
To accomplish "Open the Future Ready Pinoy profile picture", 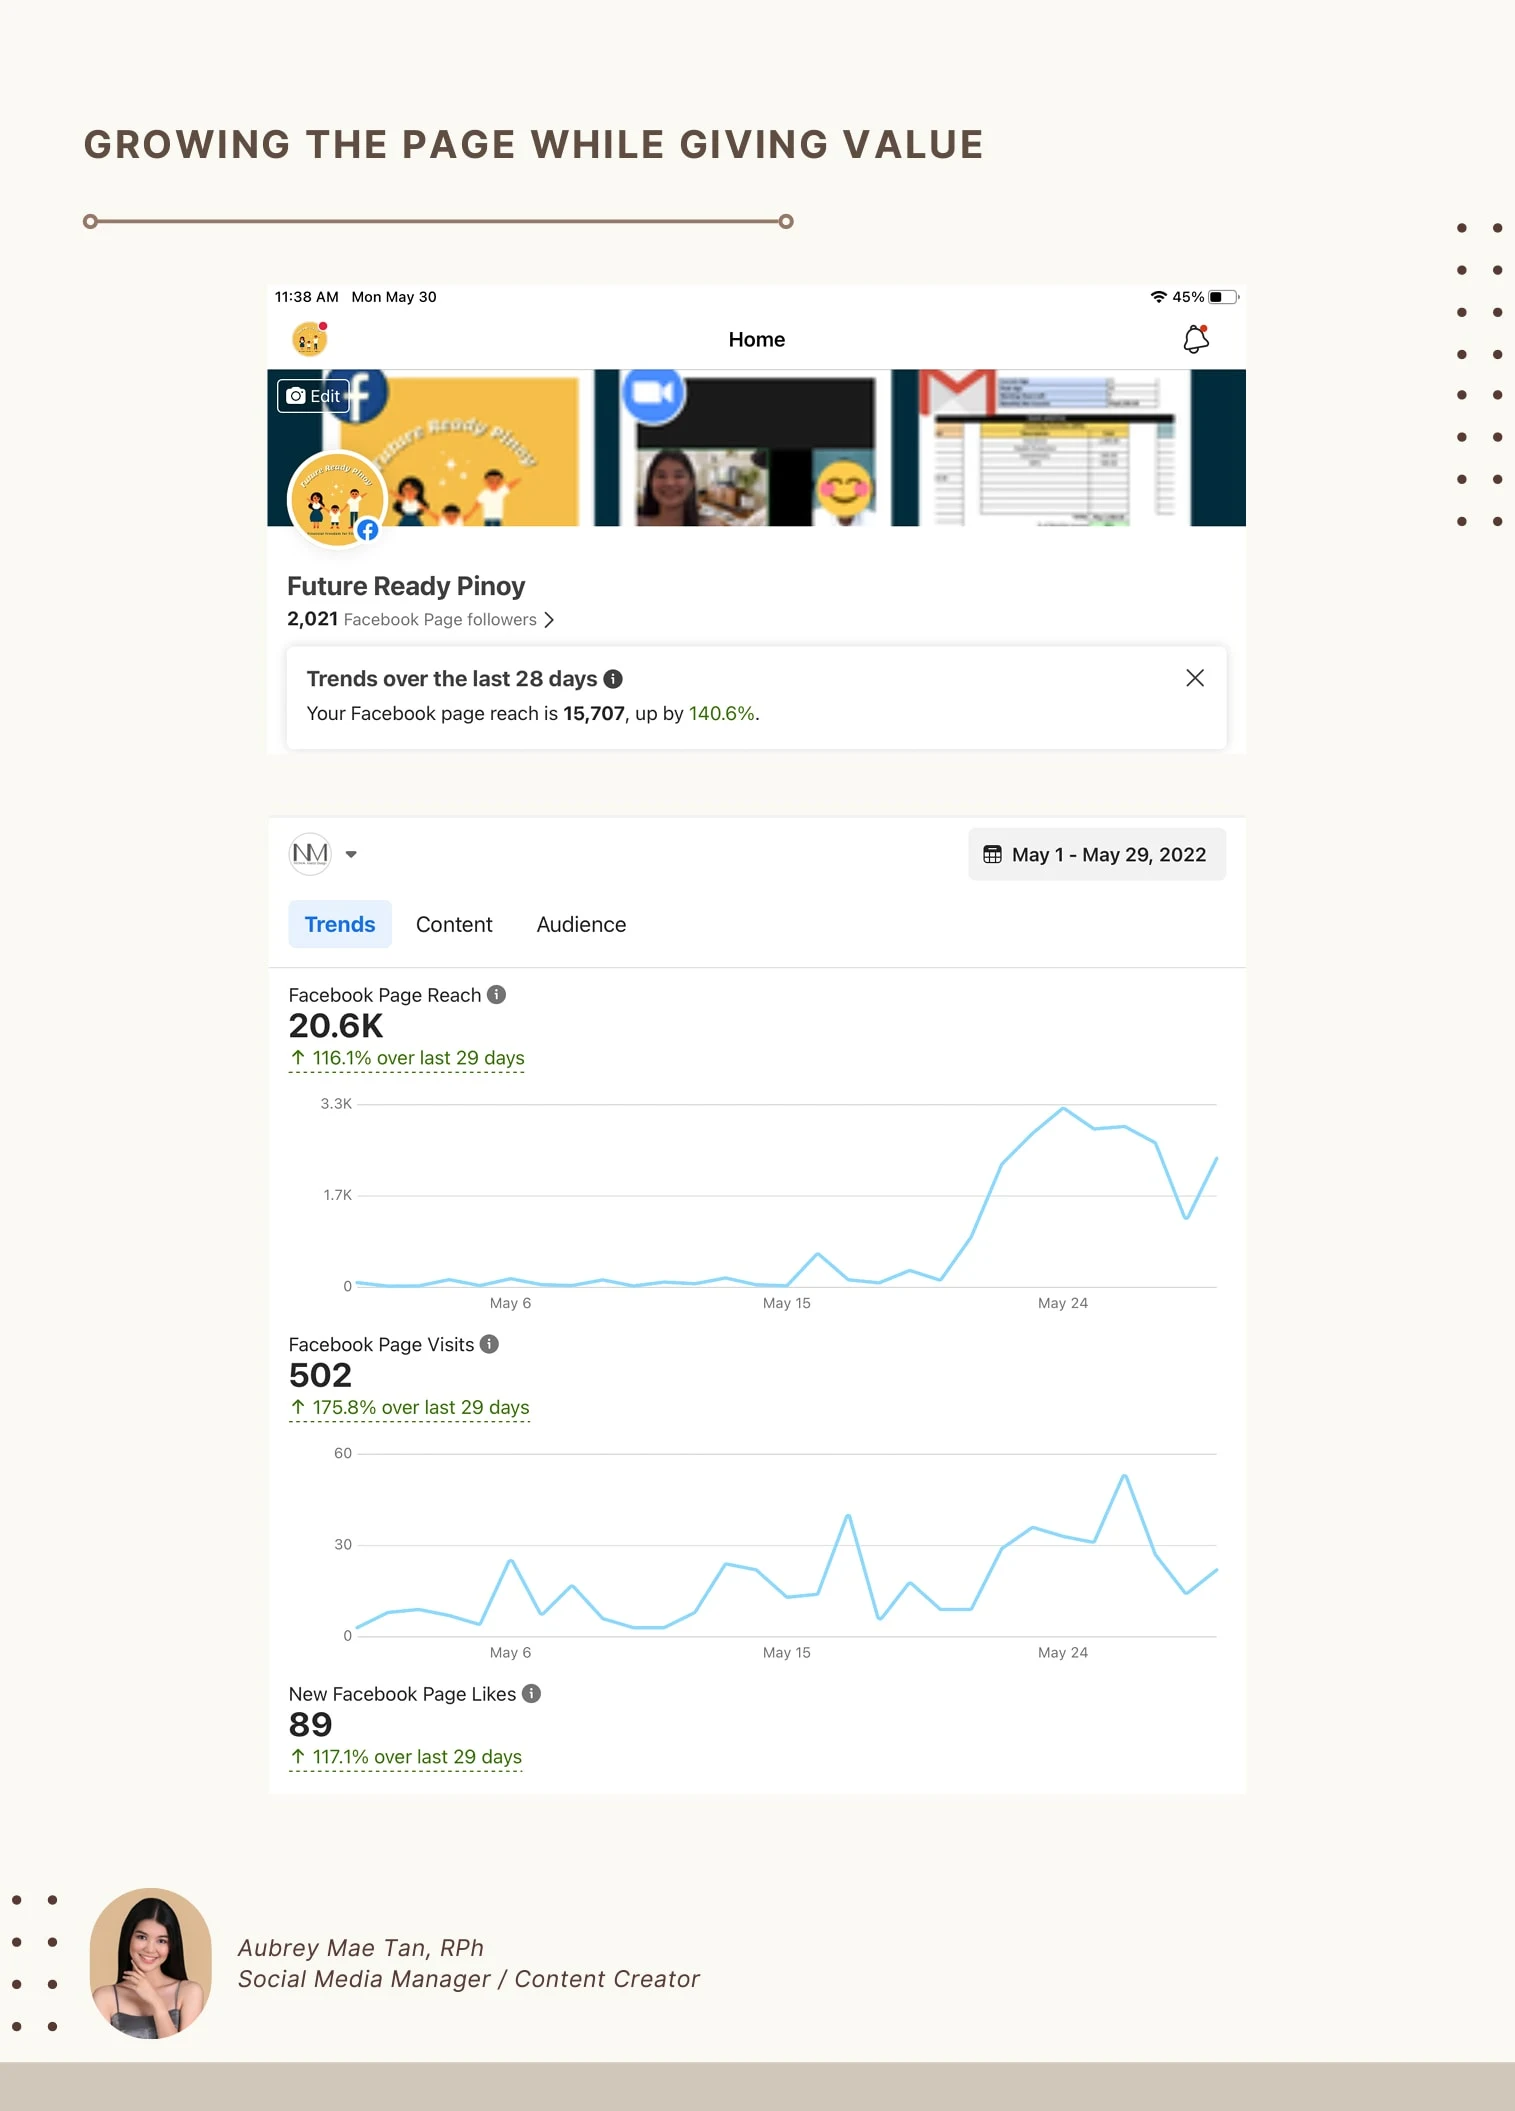I will (x=337, y=499).
